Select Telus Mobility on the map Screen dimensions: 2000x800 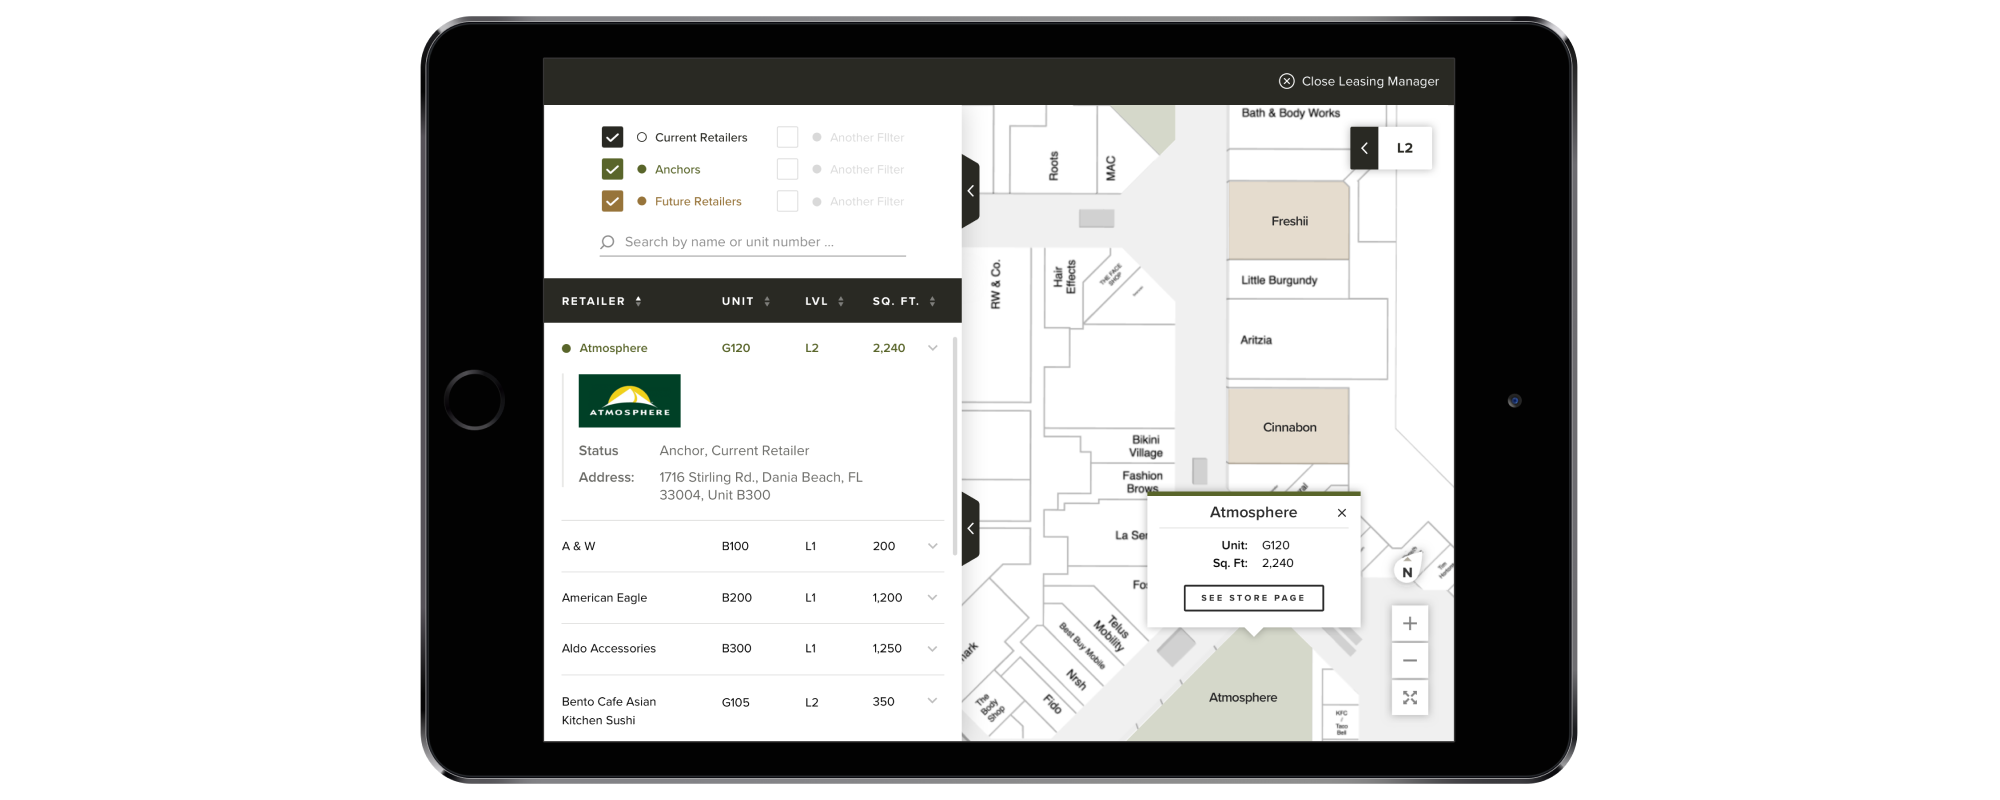[x=1111, y=633]
